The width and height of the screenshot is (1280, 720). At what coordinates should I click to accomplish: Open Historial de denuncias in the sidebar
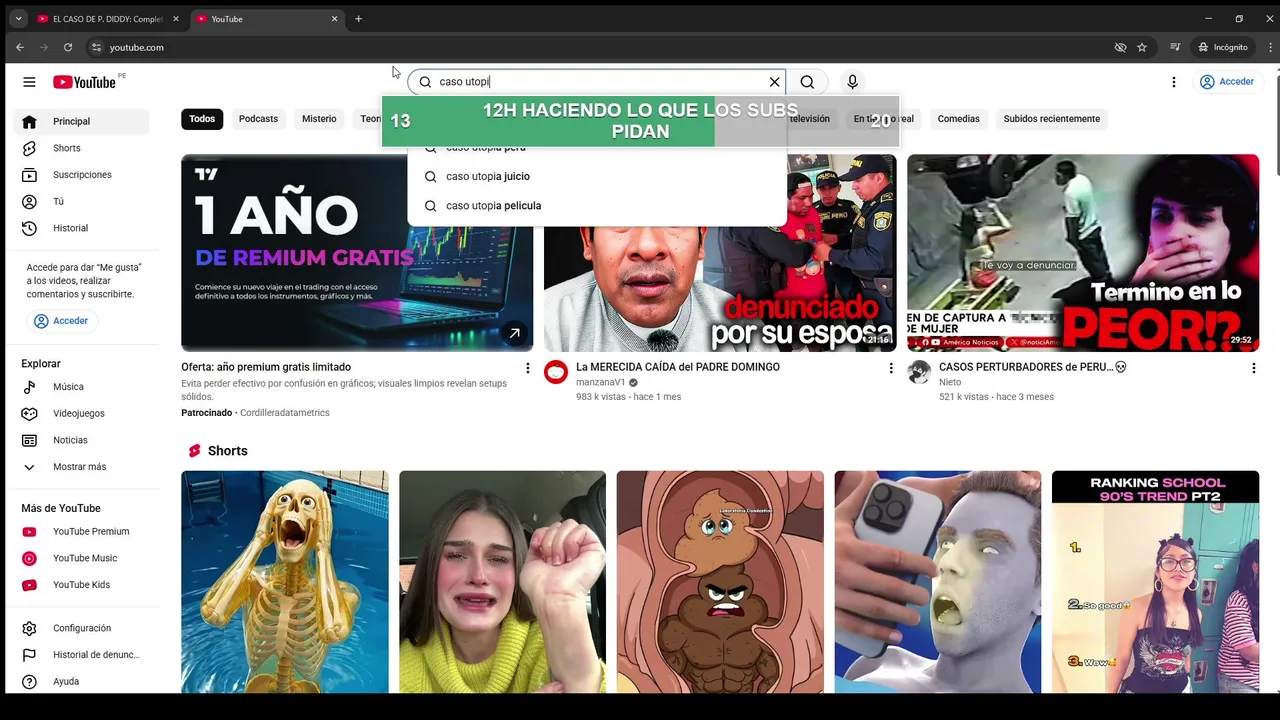tap(83, 655)
